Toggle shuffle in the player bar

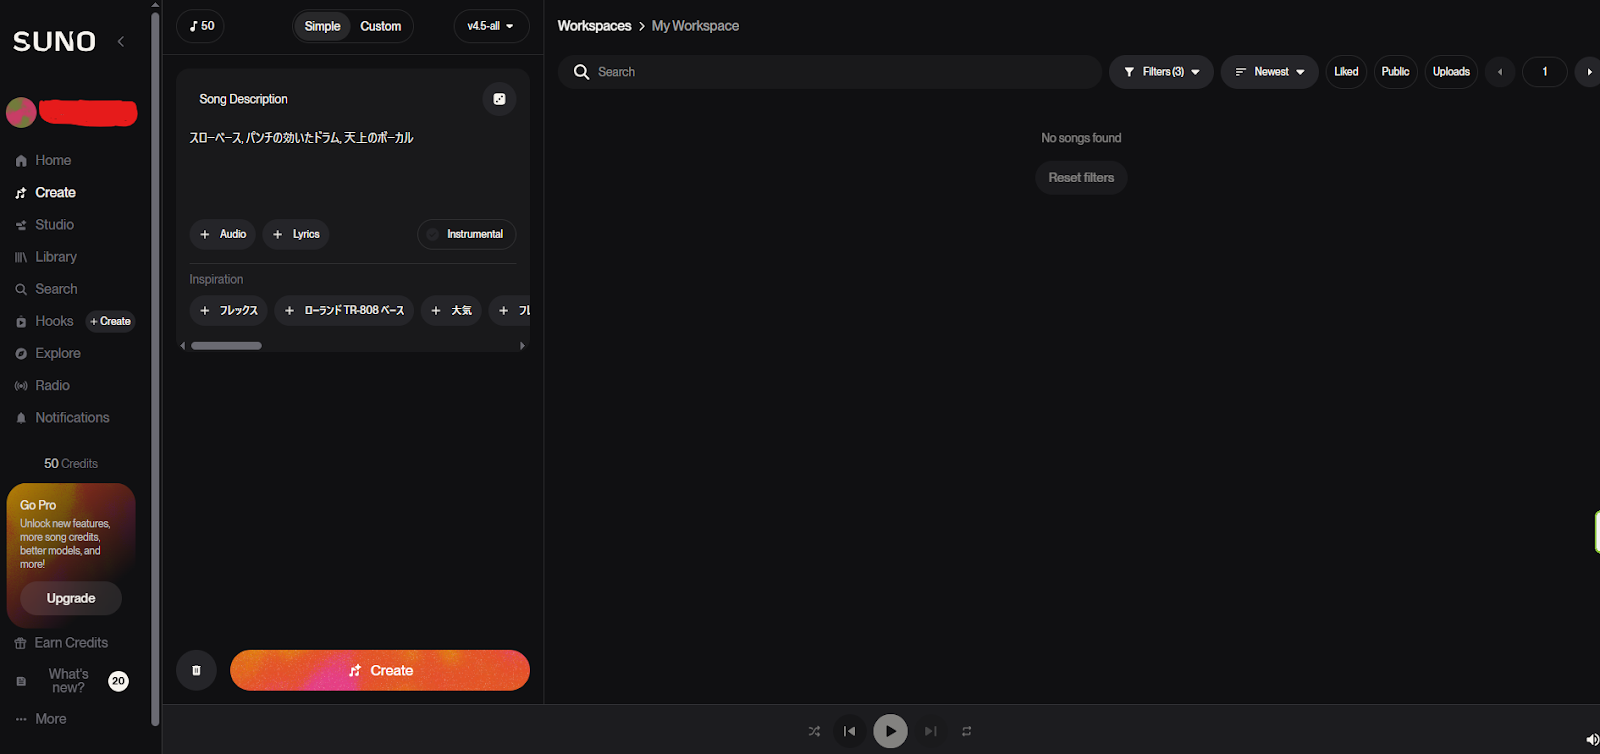pyautogui.click(x=814, y=731)
